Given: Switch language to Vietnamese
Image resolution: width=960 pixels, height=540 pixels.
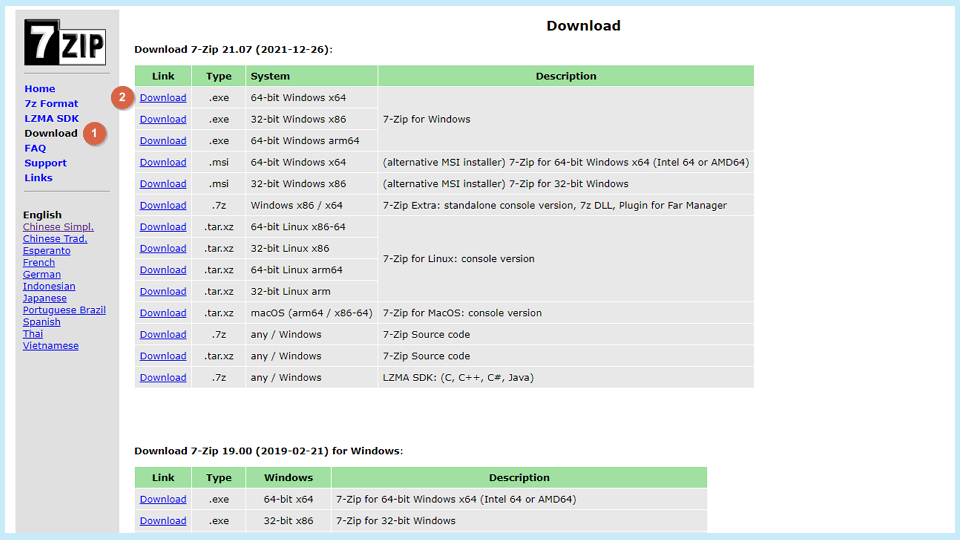Looking at the screenshot, I should coord(51,345).
